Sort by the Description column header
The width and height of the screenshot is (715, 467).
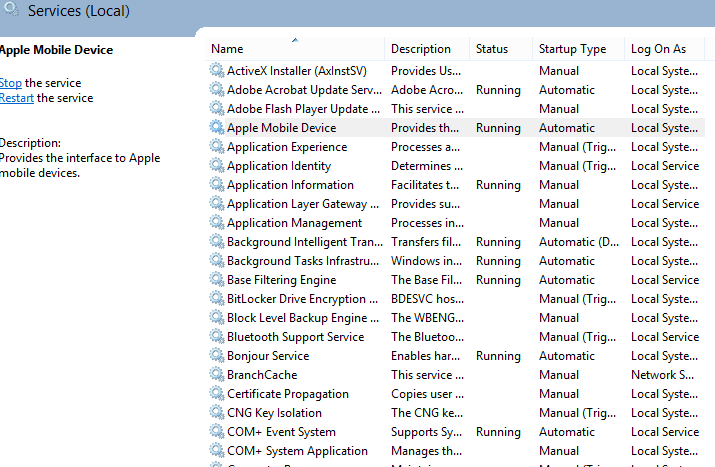click(421, 49)
